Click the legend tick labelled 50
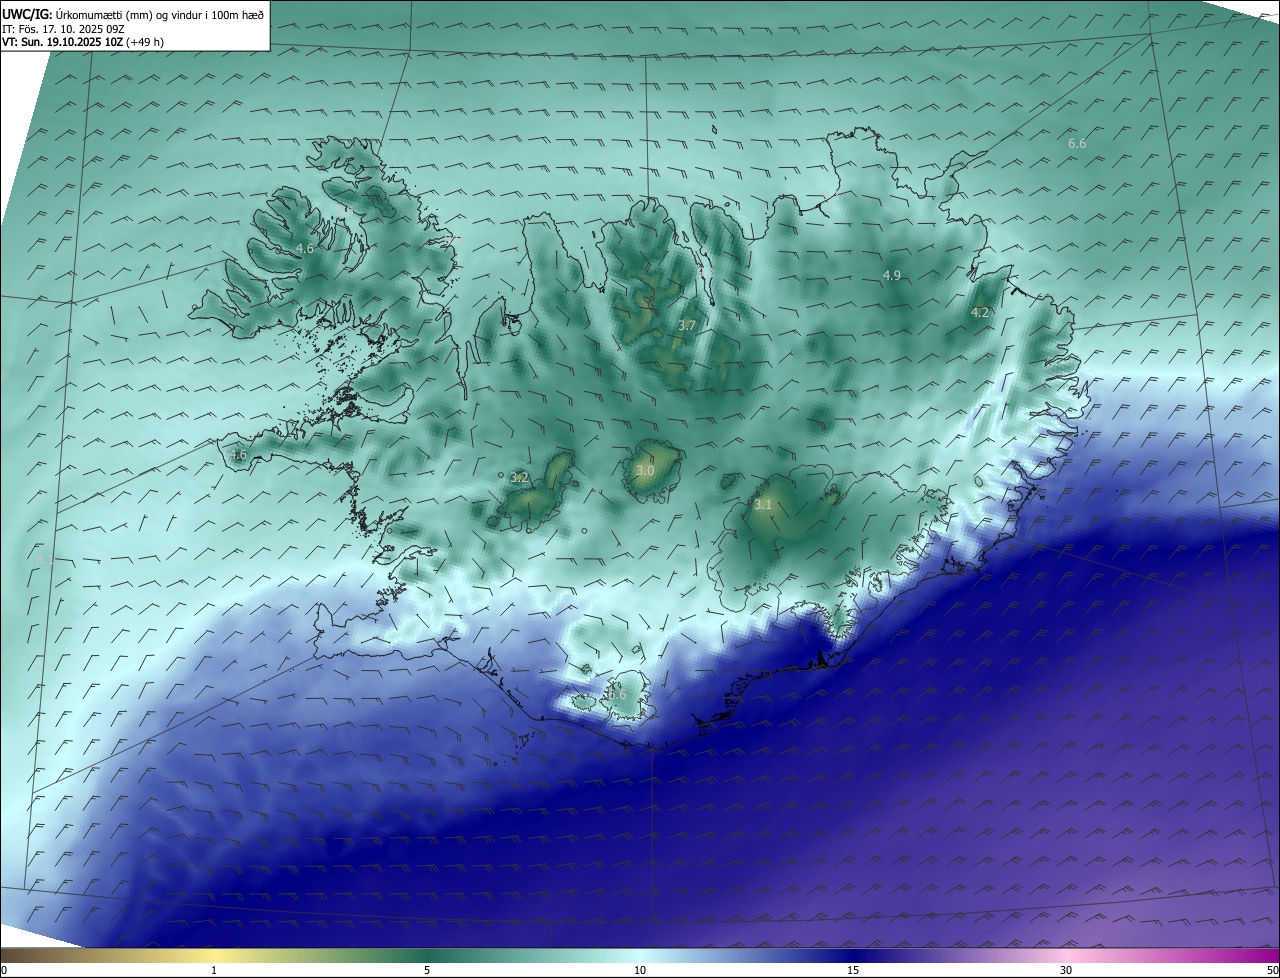The image size is (1280, 978). [x=1272, y=970]
